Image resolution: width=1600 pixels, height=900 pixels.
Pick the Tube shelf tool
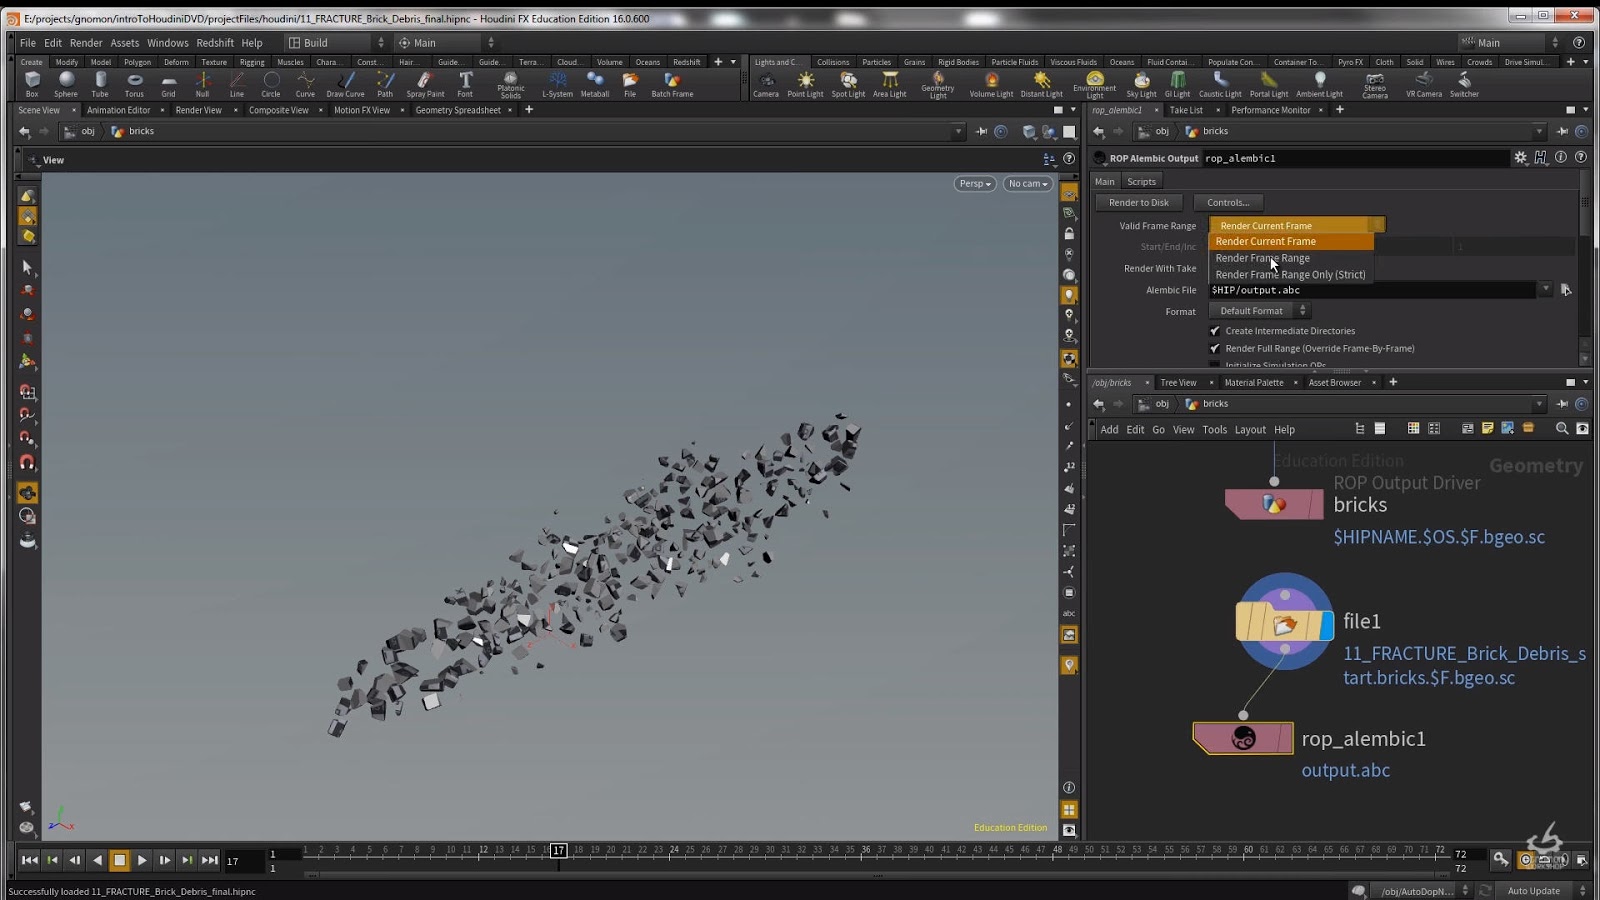[100, 84]
